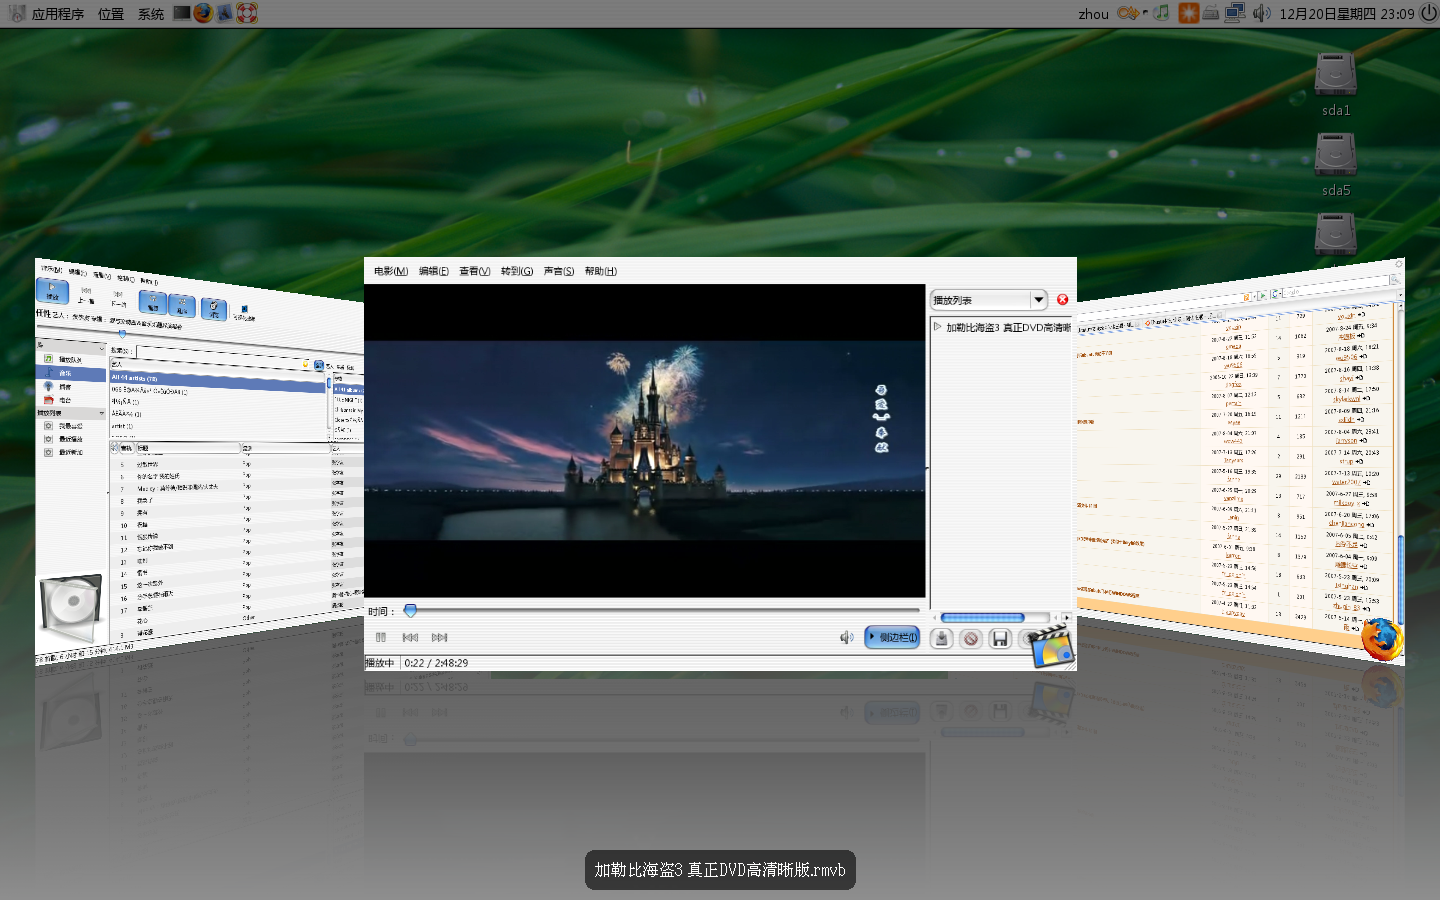Click the music player playback position slider

pos(122,334)
